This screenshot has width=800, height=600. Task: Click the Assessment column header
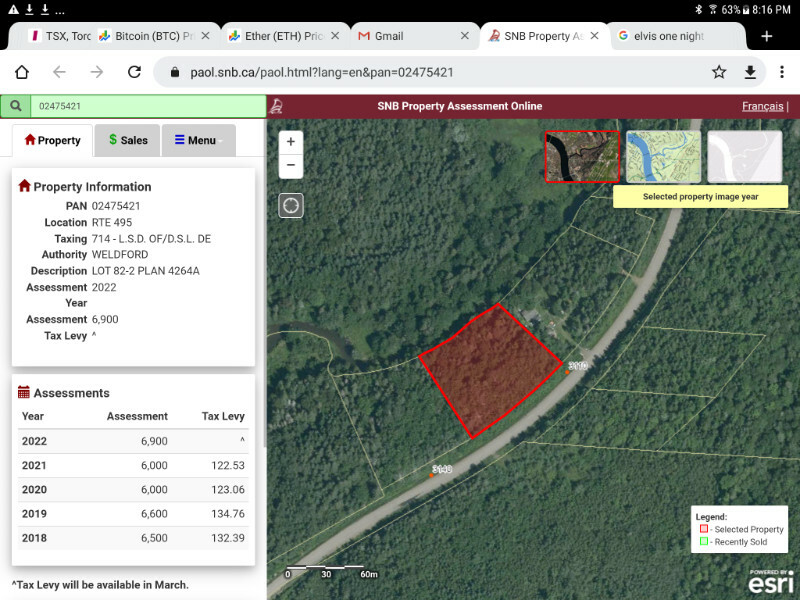click(137, 416)
